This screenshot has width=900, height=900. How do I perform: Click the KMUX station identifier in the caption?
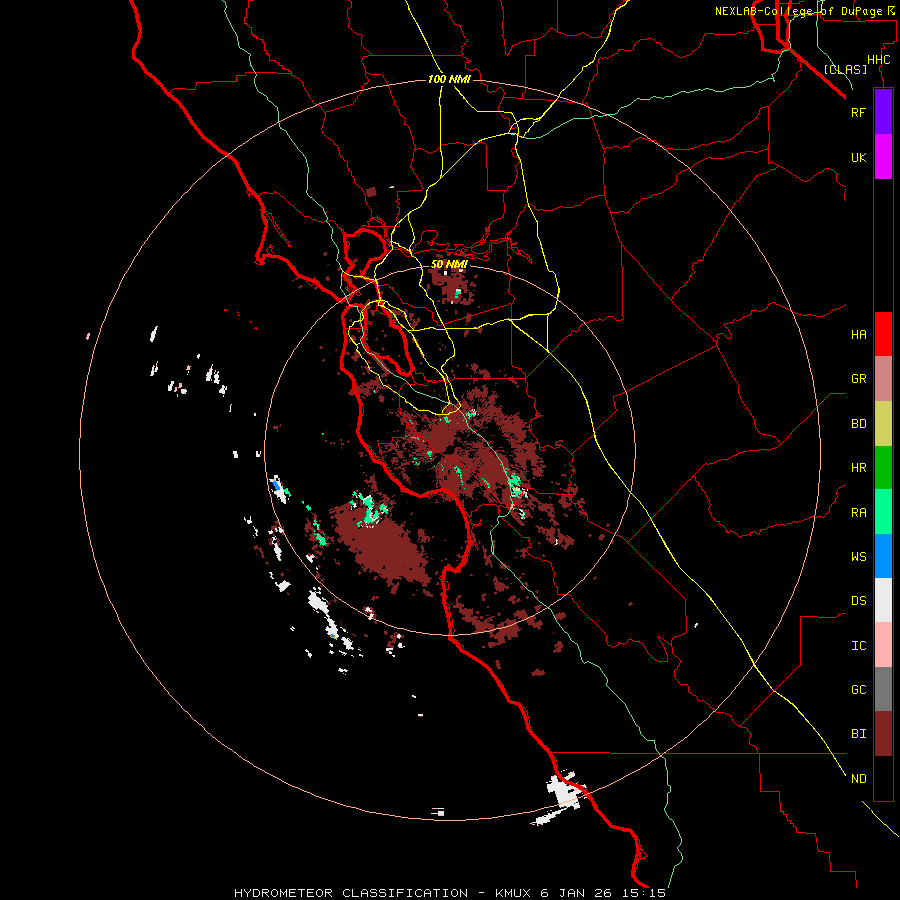513,893
